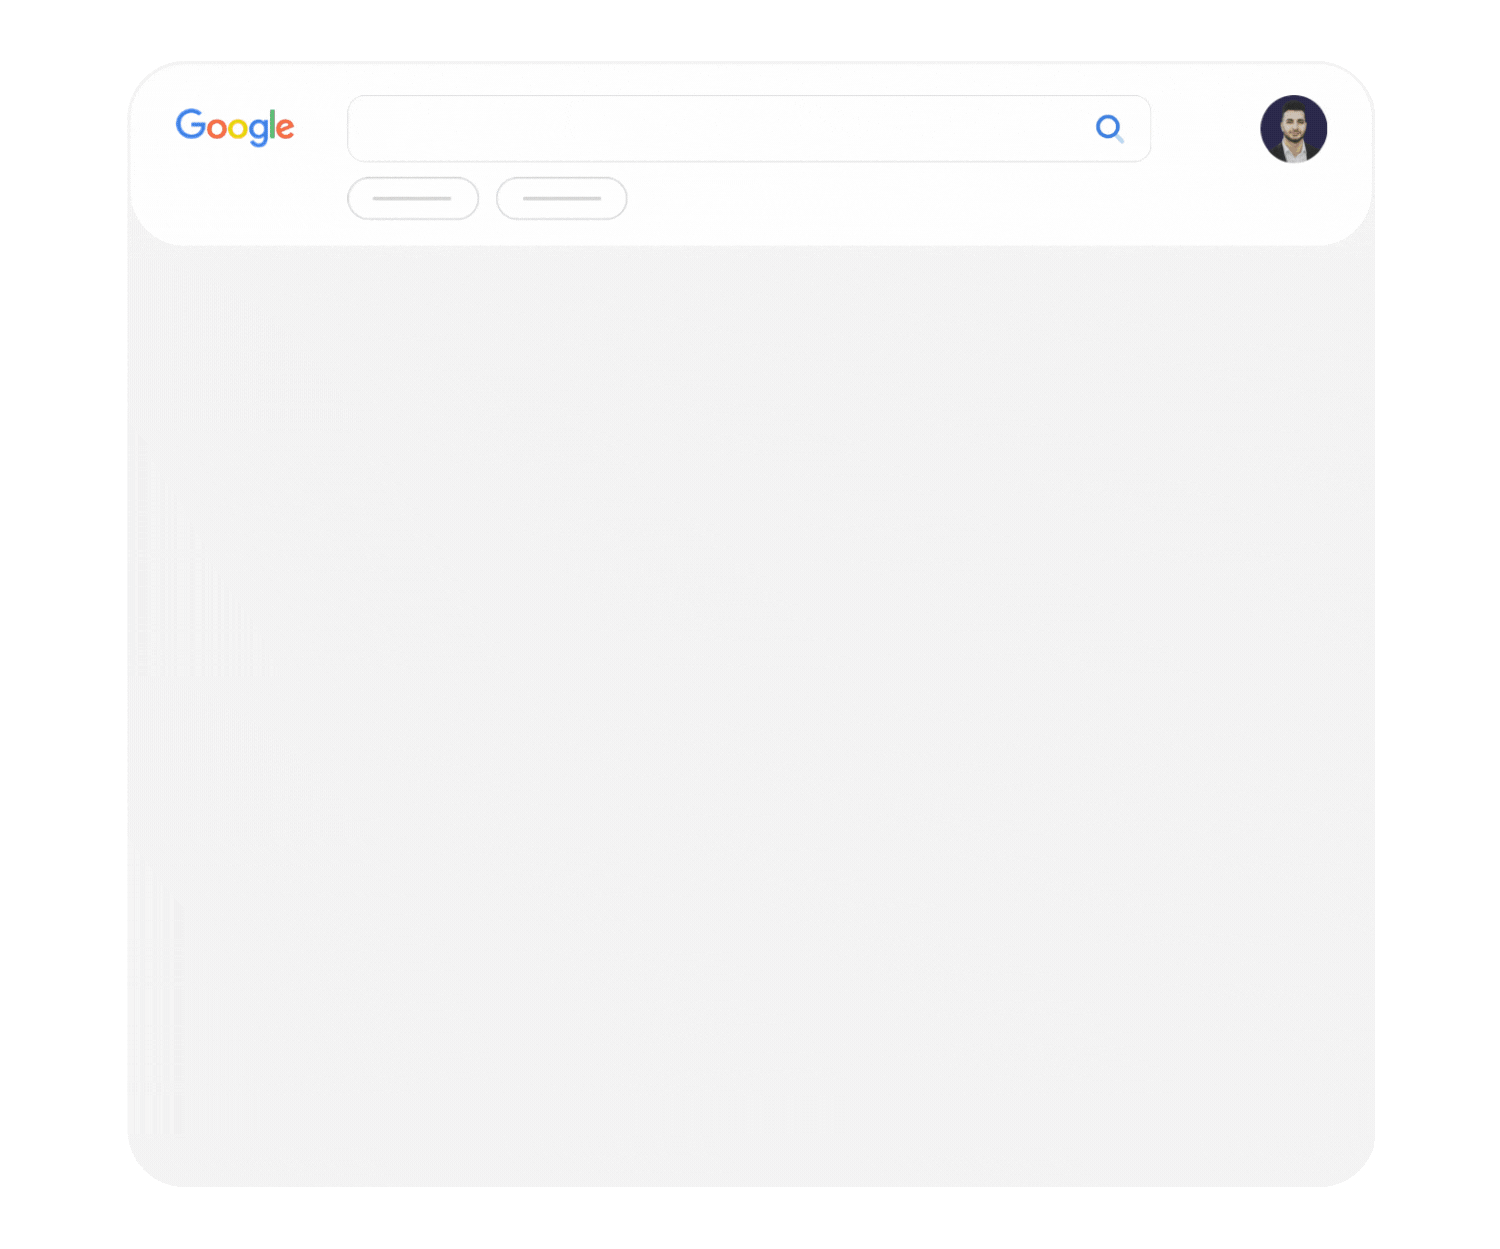1500x1249 pixels.
Task: Click the letter G of the Google logo
Action: 190,124
